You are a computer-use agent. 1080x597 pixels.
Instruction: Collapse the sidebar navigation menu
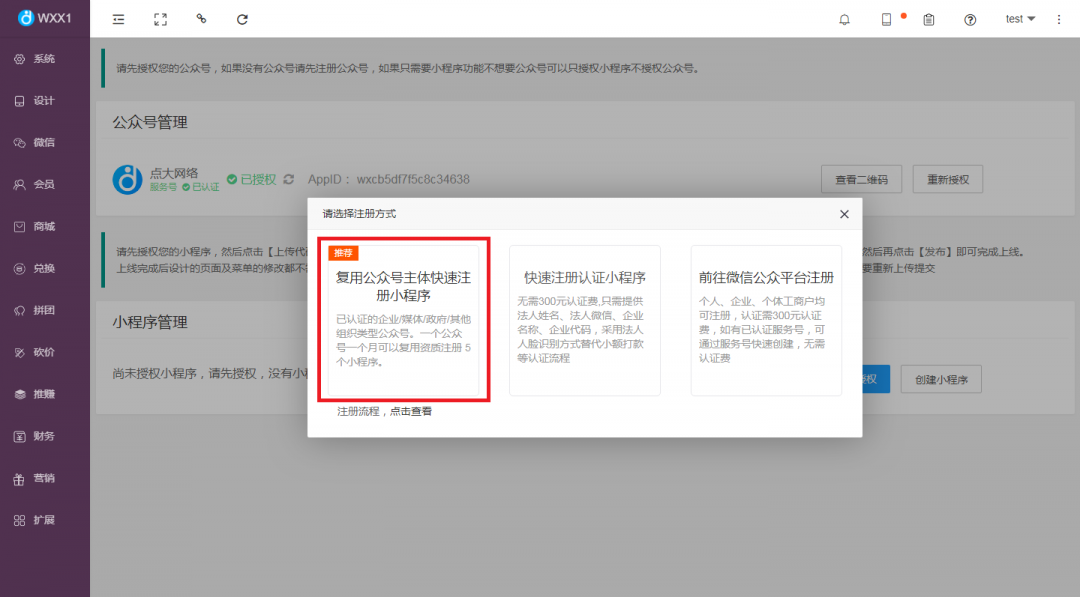pyautogui.click(x=118, y=18)
